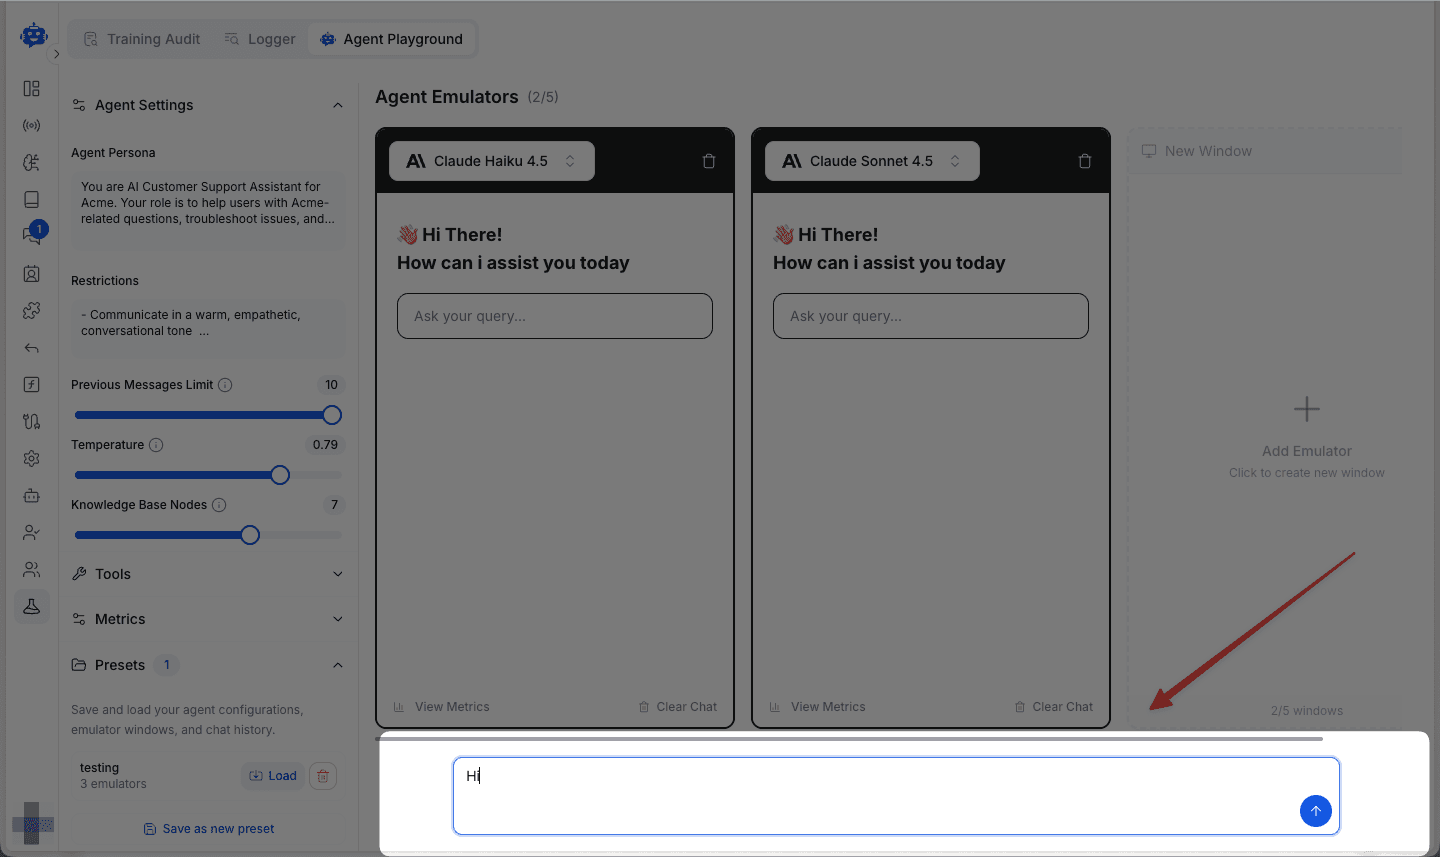Click the flask playground sidebar icon
The image size is (1440, 857).
(32, 606)
